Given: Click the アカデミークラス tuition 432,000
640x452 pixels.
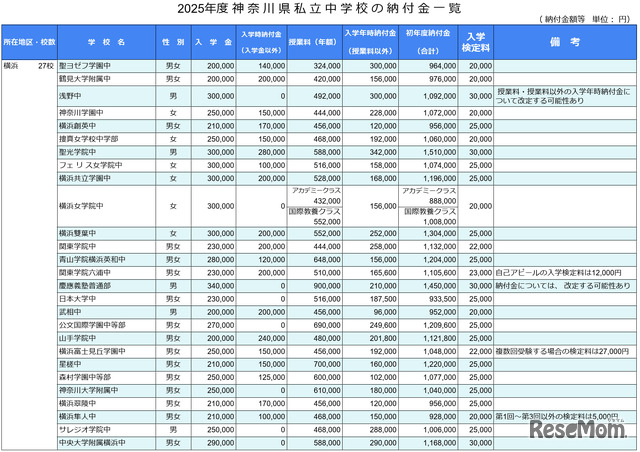Looking at the screenshot, I should [x=327, y=201].
